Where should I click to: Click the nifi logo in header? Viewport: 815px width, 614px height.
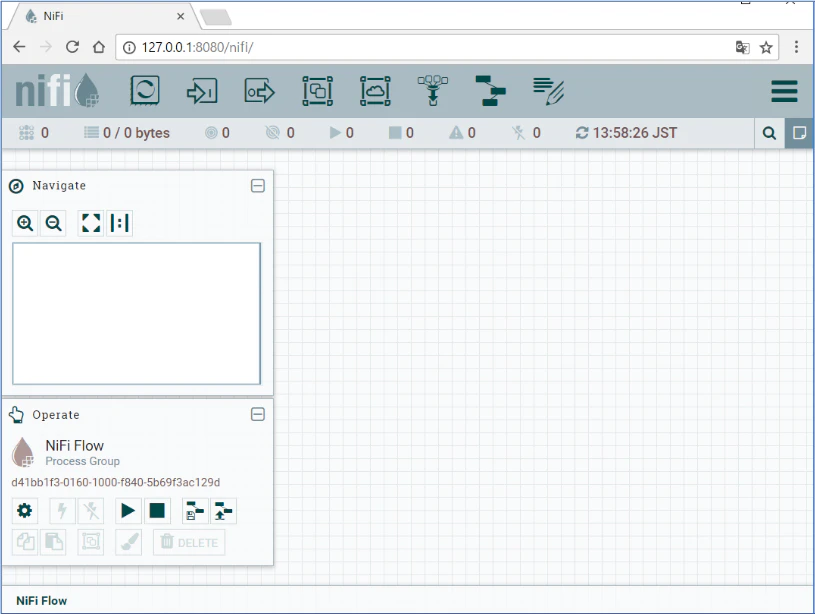coord(57,90)
